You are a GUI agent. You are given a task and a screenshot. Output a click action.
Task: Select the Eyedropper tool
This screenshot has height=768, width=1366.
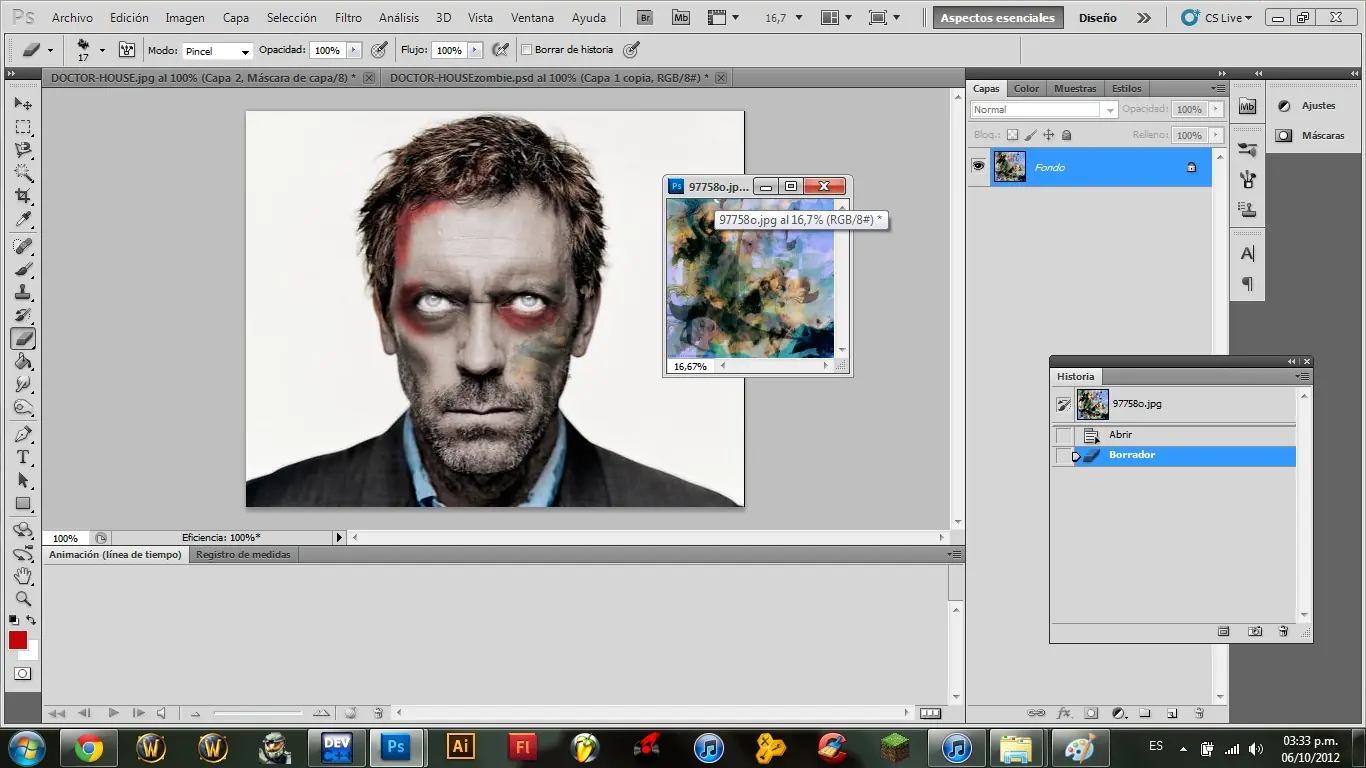(x=22, y=219)
